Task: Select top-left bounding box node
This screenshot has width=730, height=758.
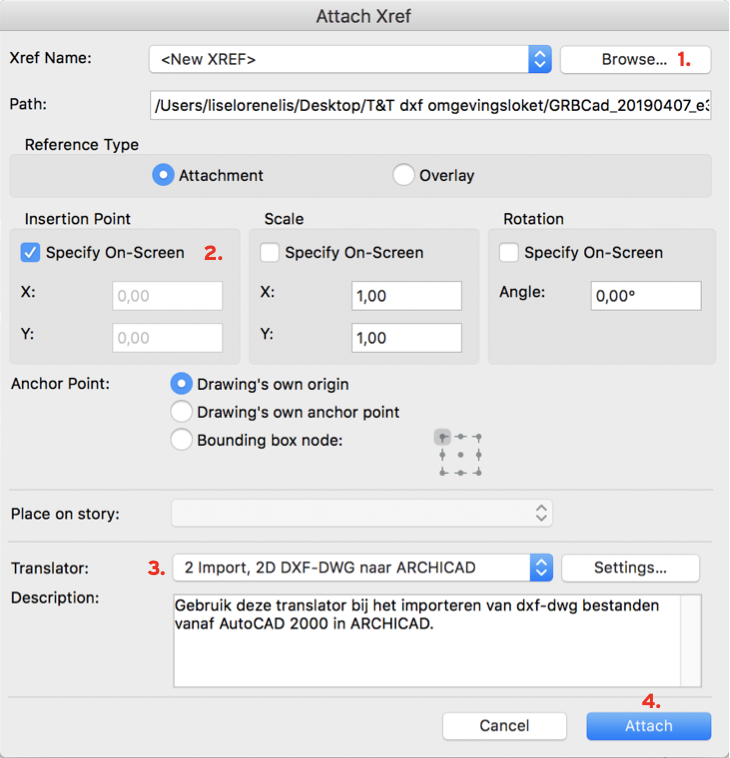Action: click(442, 437)
